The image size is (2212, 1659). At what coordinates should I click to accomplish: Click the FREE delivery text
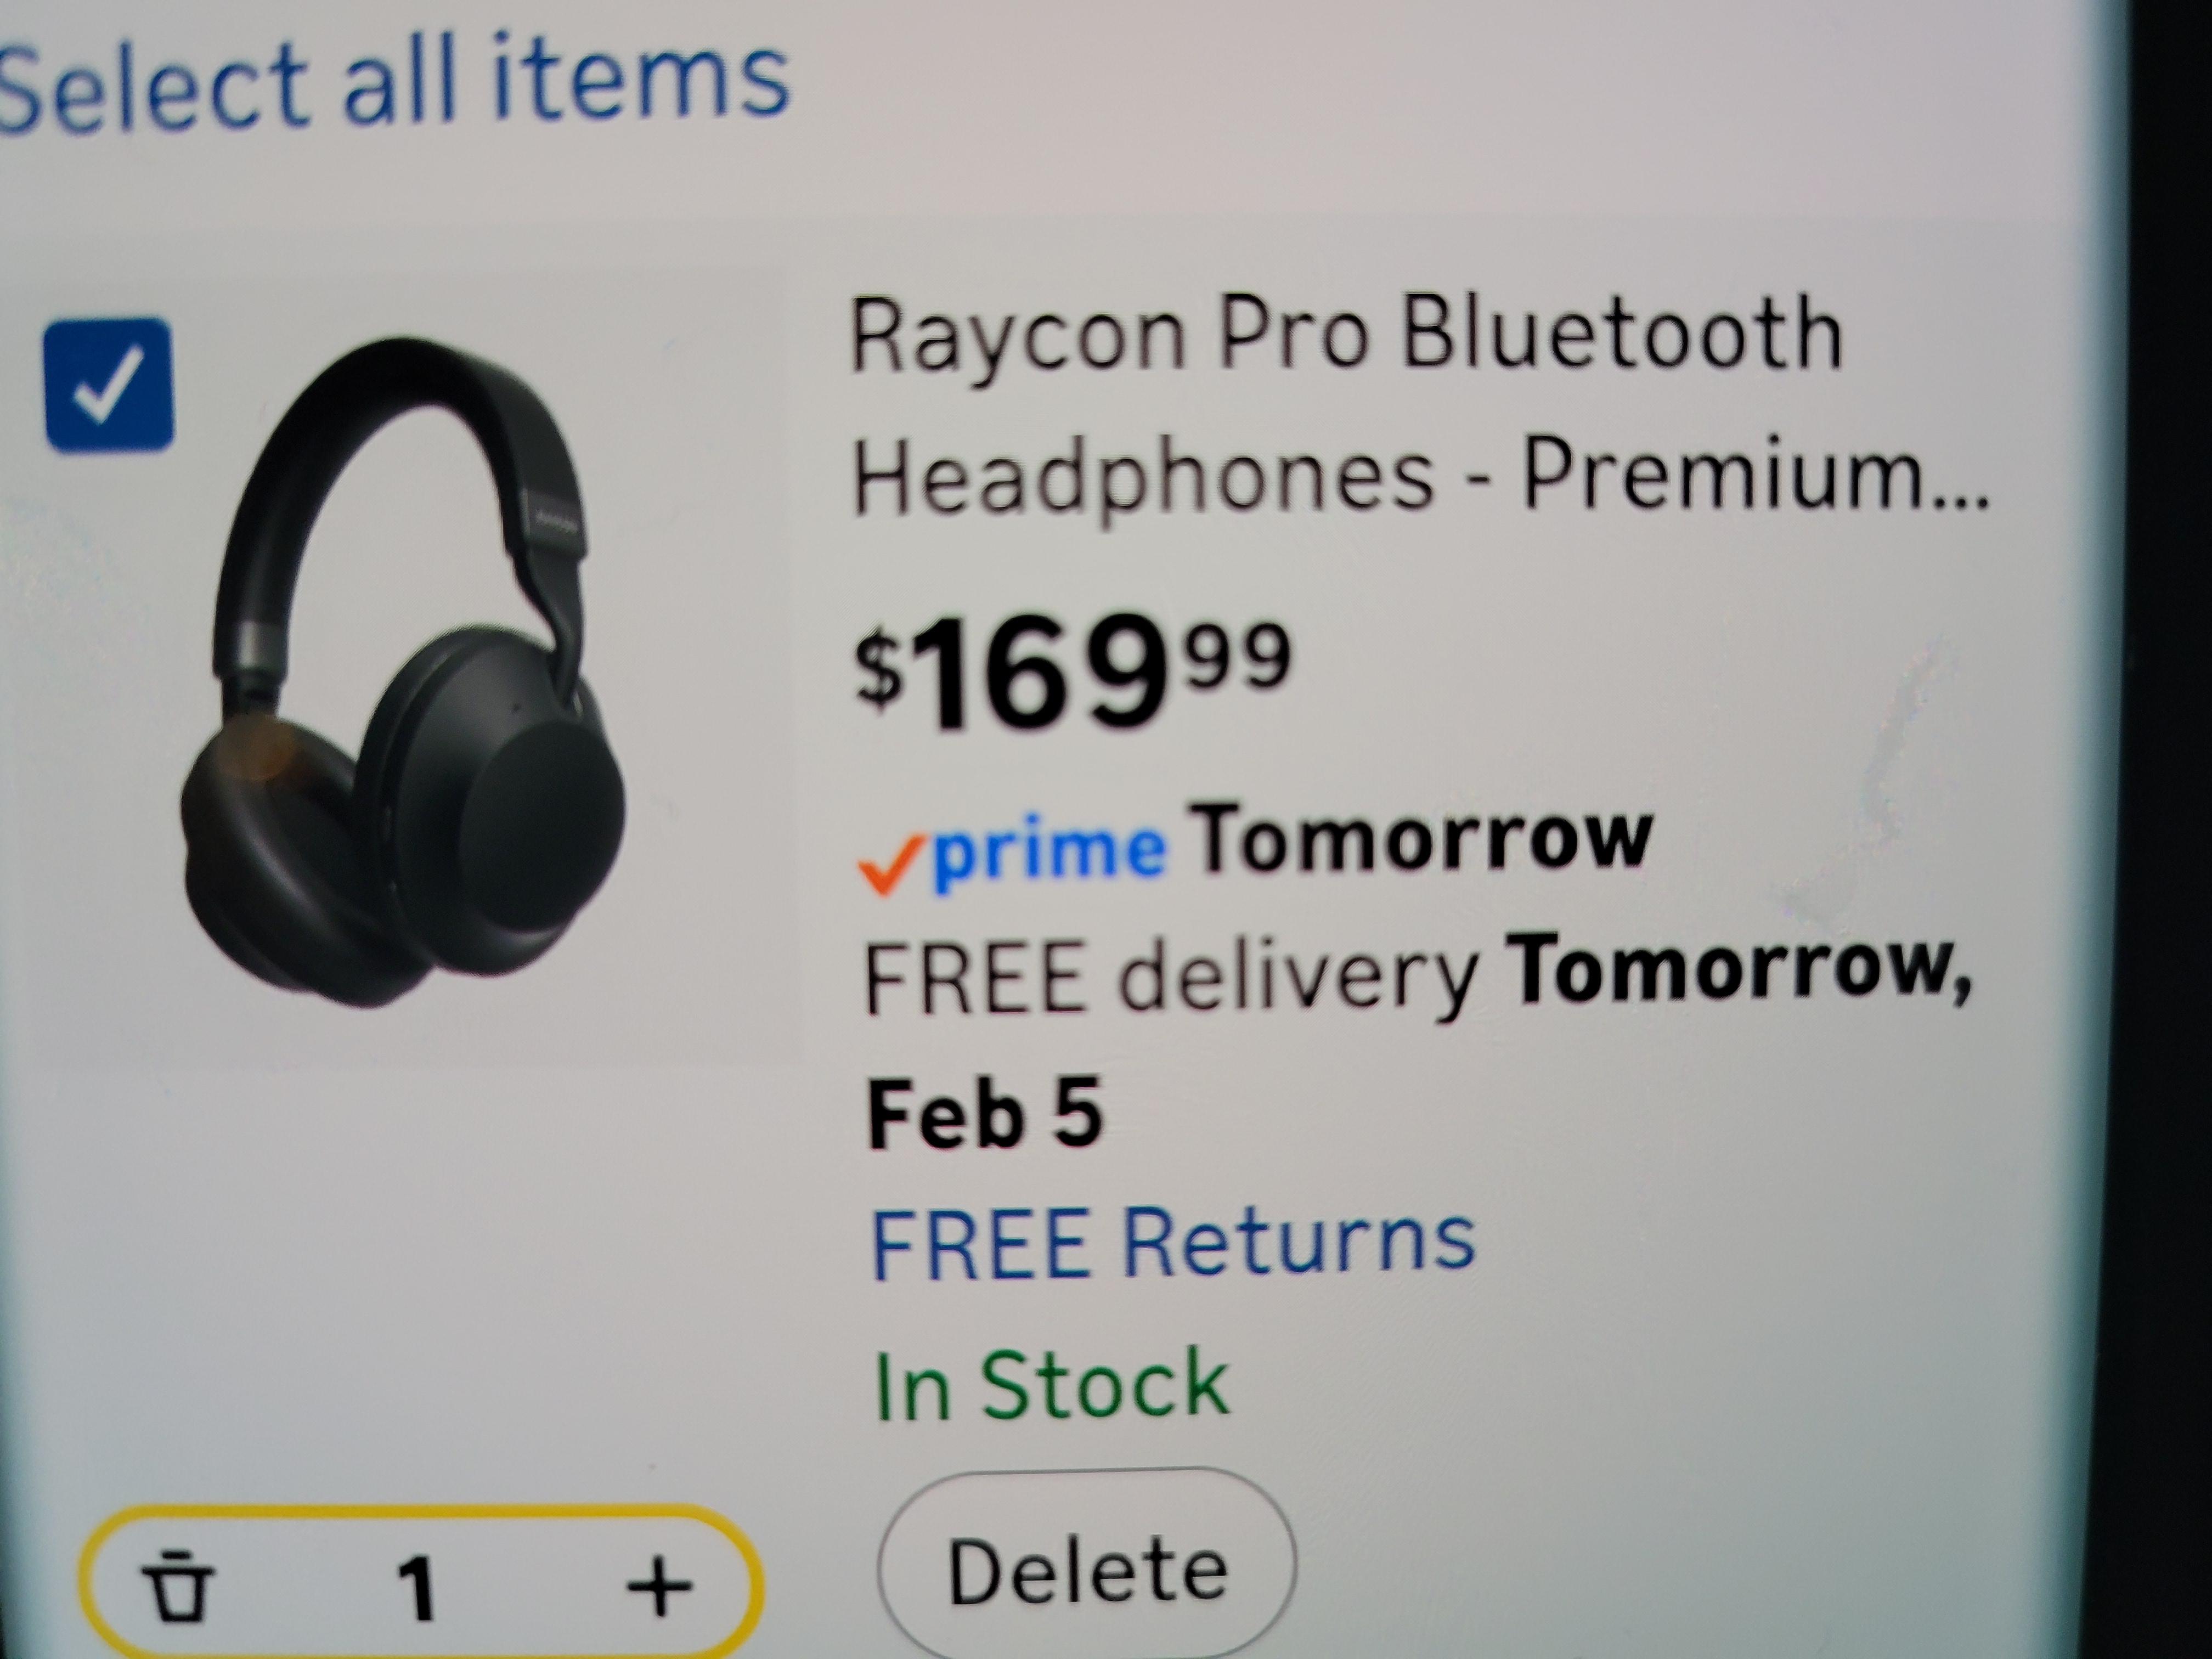[x=1171, y=977]
